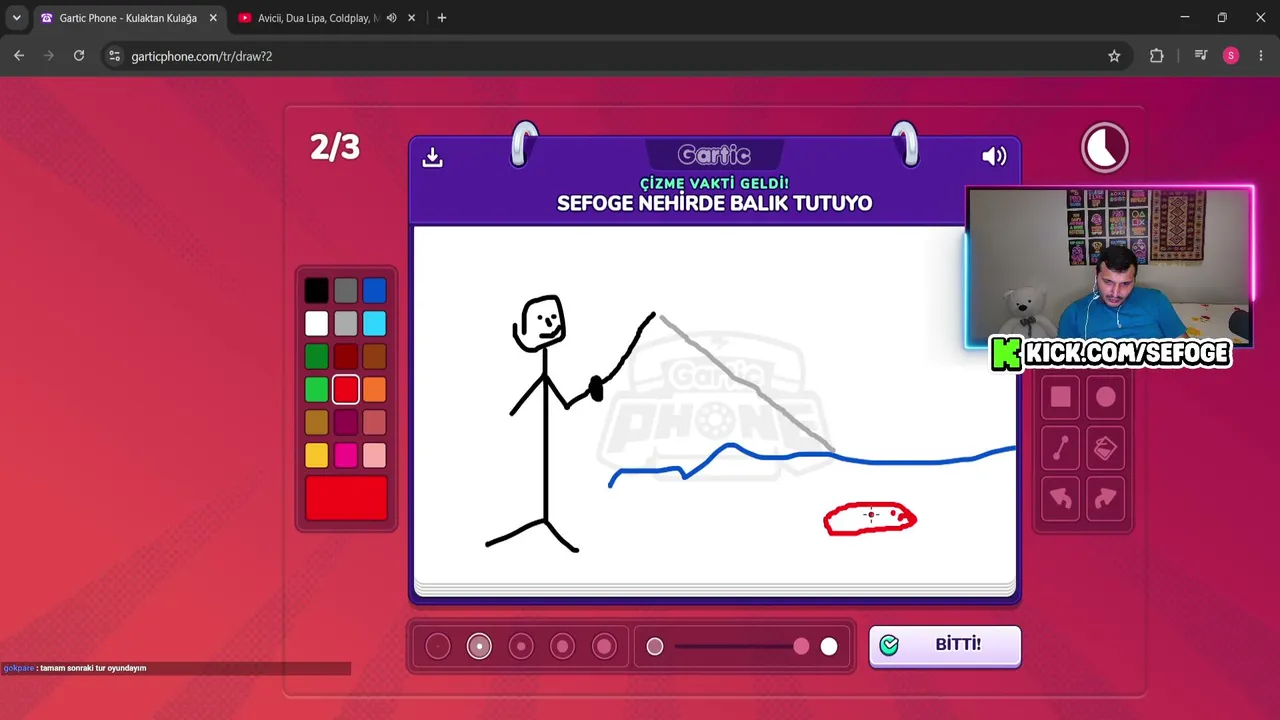Pick the light pink color swatch
The height and width of the screenshot is (720, 1280).
coord(374,455)
